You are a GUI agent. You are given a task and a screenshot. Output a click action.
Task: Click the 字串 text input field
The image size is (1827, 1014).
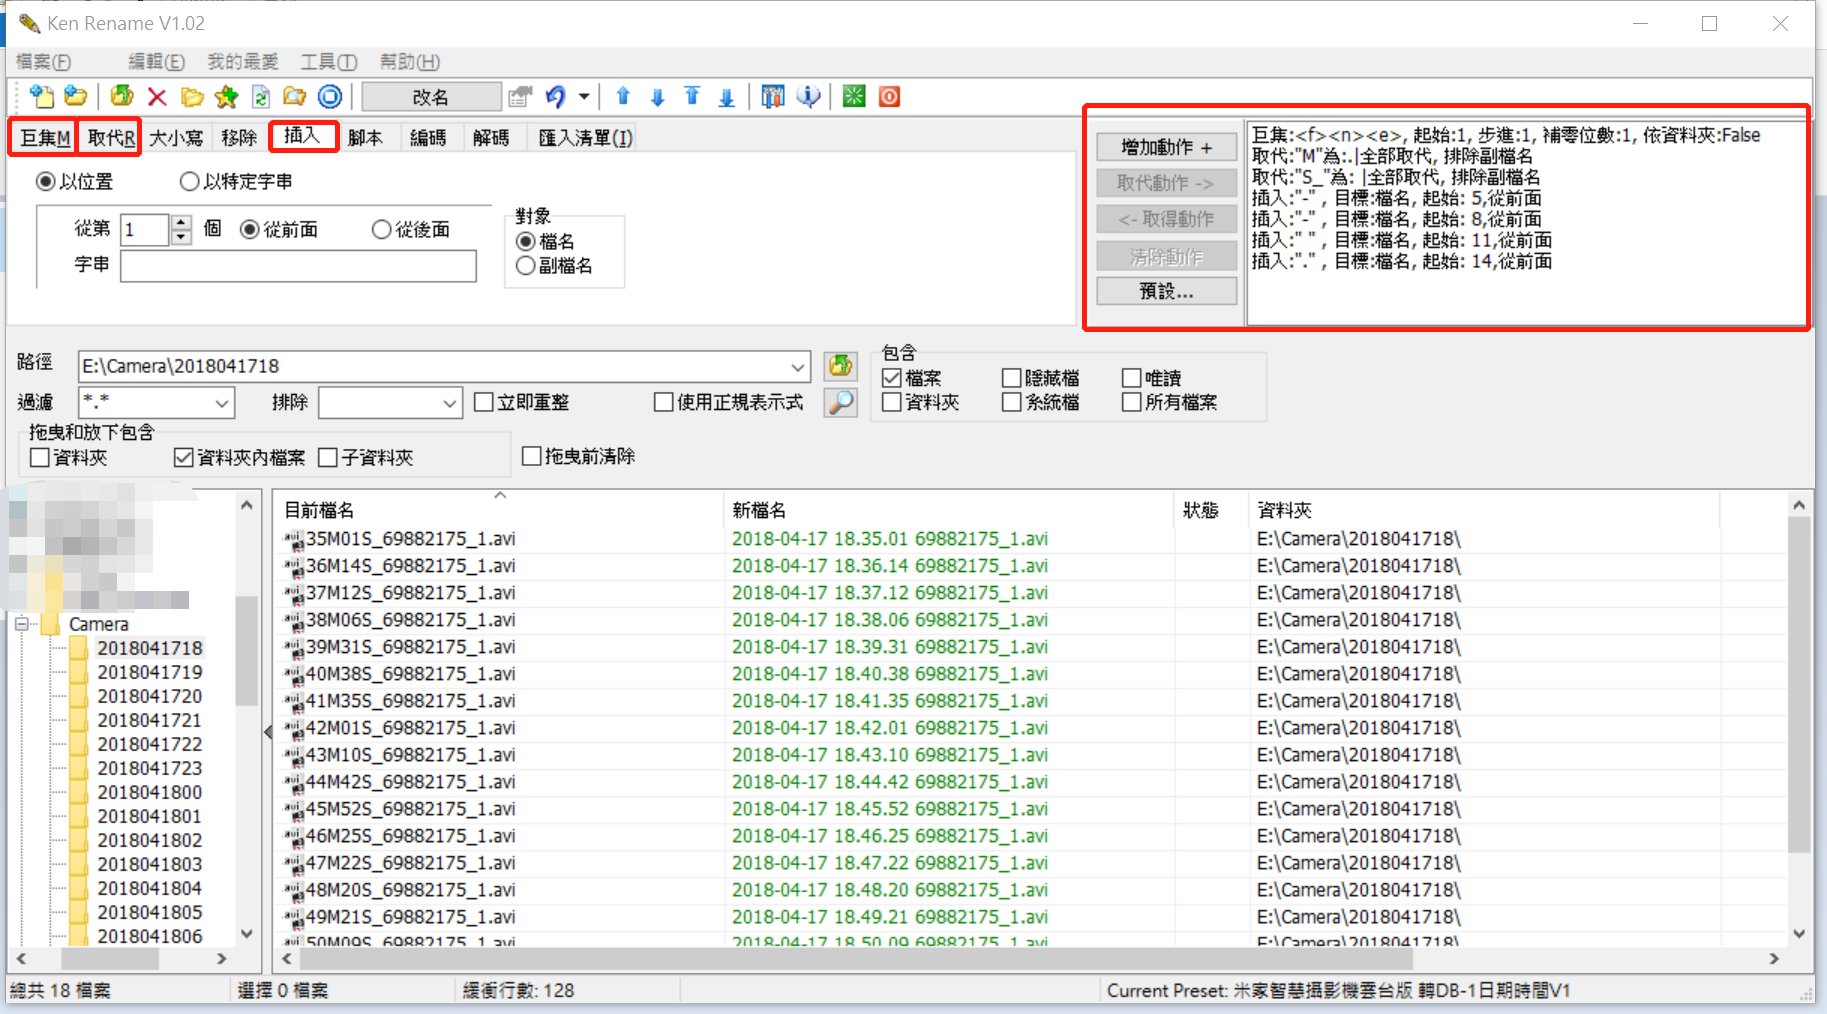coord(298,266)
